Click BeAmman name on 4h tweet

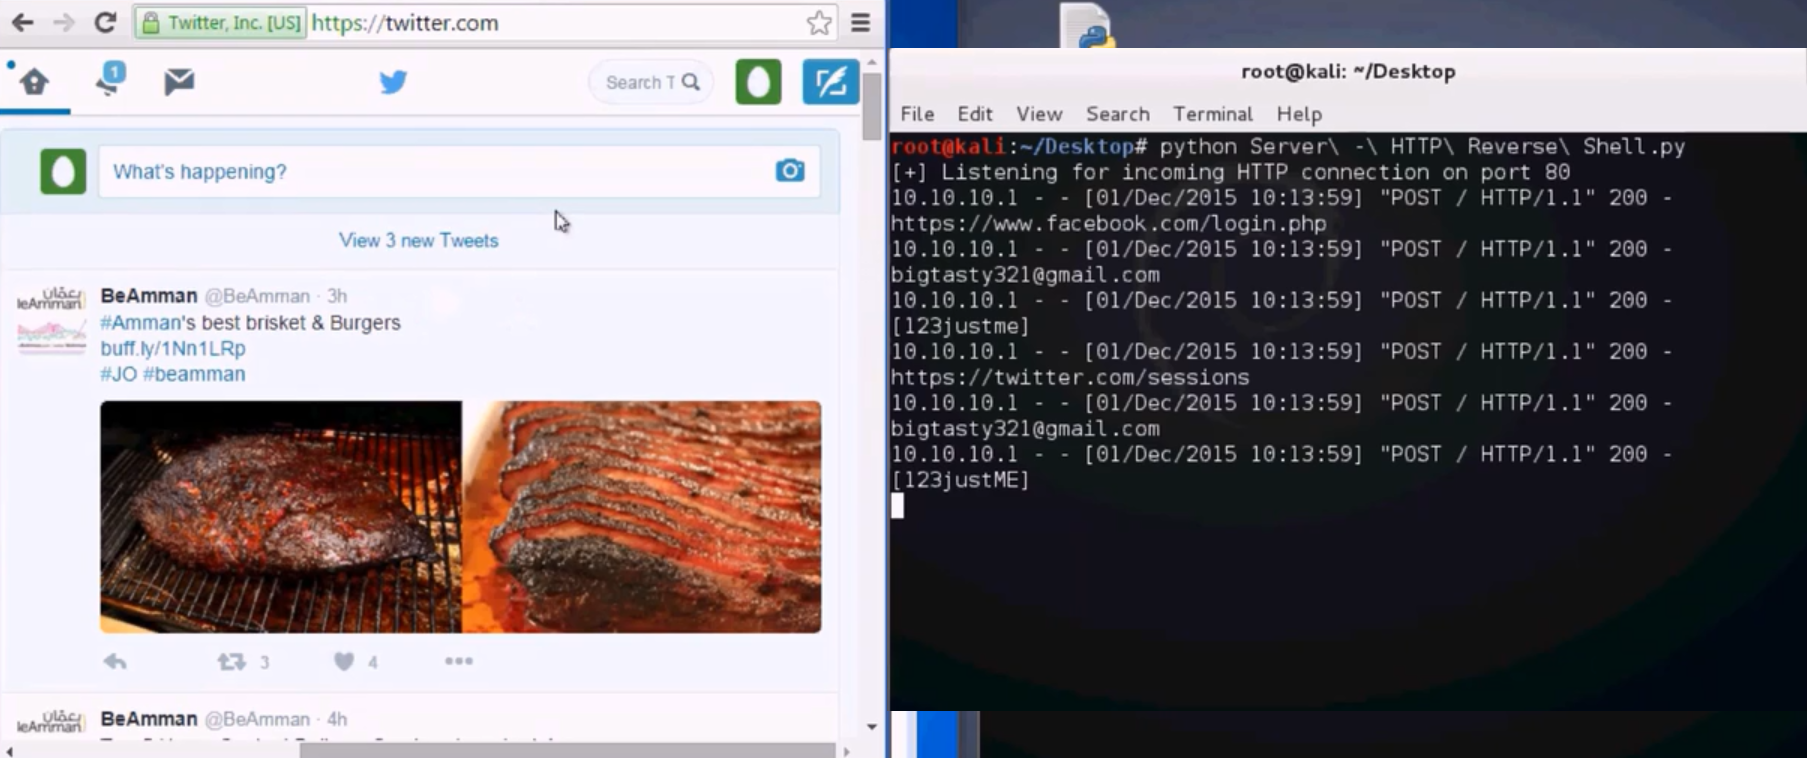pyautogui.click(x=149, y=719)
